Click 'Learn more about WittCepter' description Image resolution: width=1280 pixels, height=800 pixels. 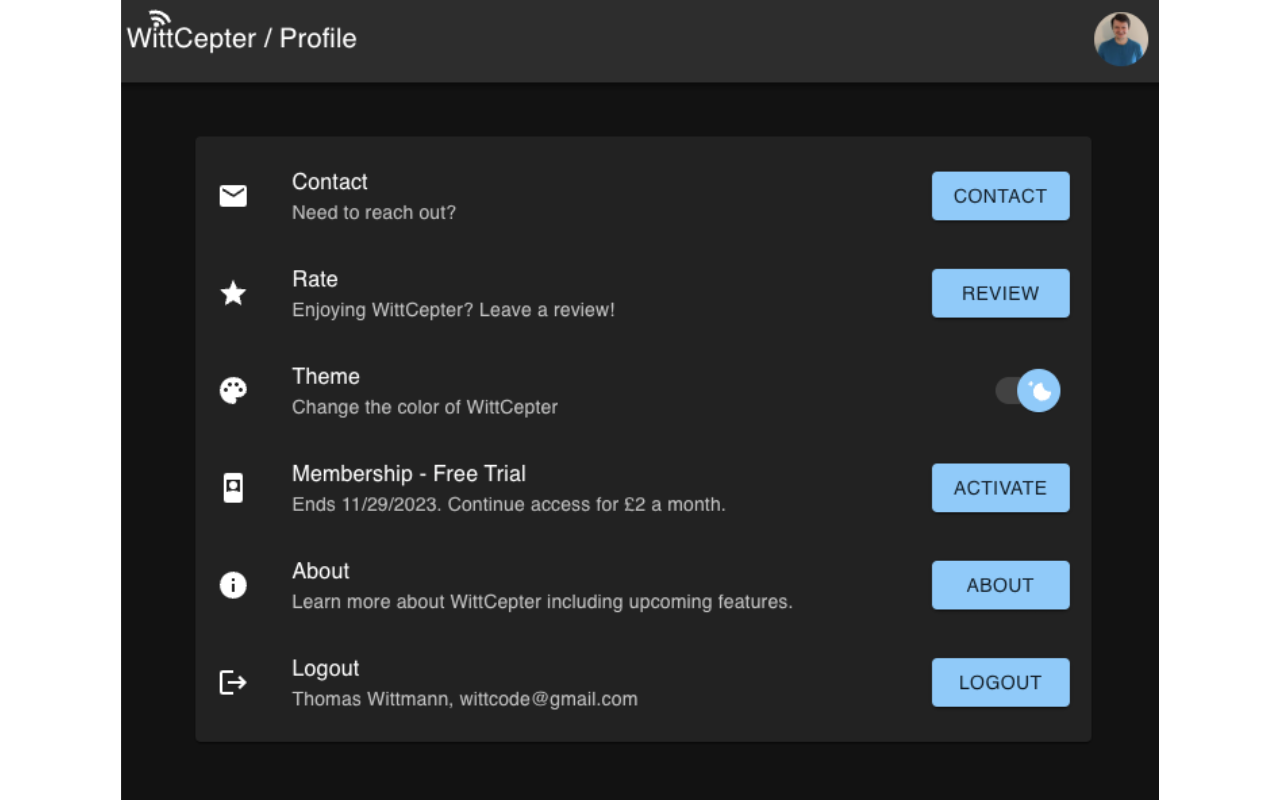point(542,602)
